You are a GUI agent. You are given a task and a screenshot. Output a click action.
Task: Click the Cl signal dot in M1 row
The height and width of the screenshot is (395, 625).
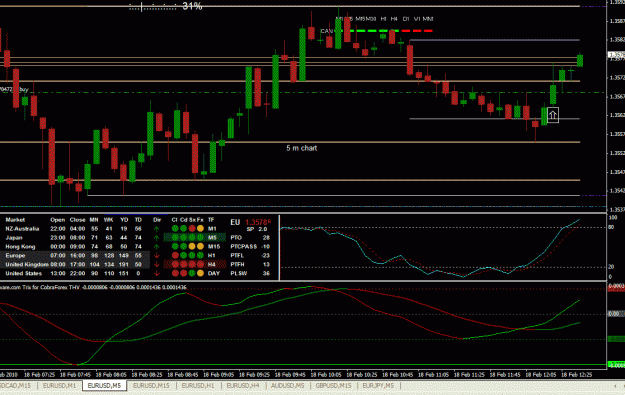(175, 228)
